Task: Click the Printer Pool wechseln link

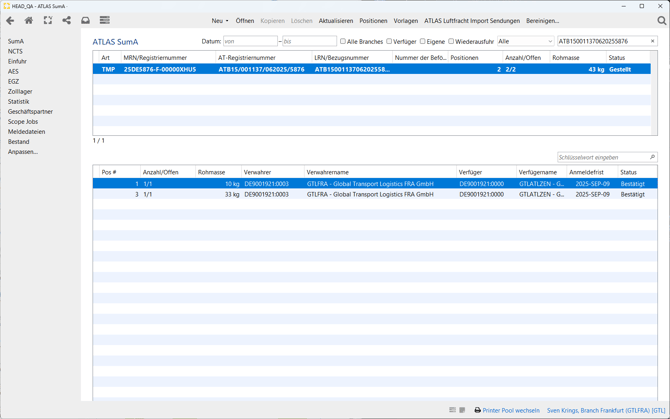Action: point(511,410)
